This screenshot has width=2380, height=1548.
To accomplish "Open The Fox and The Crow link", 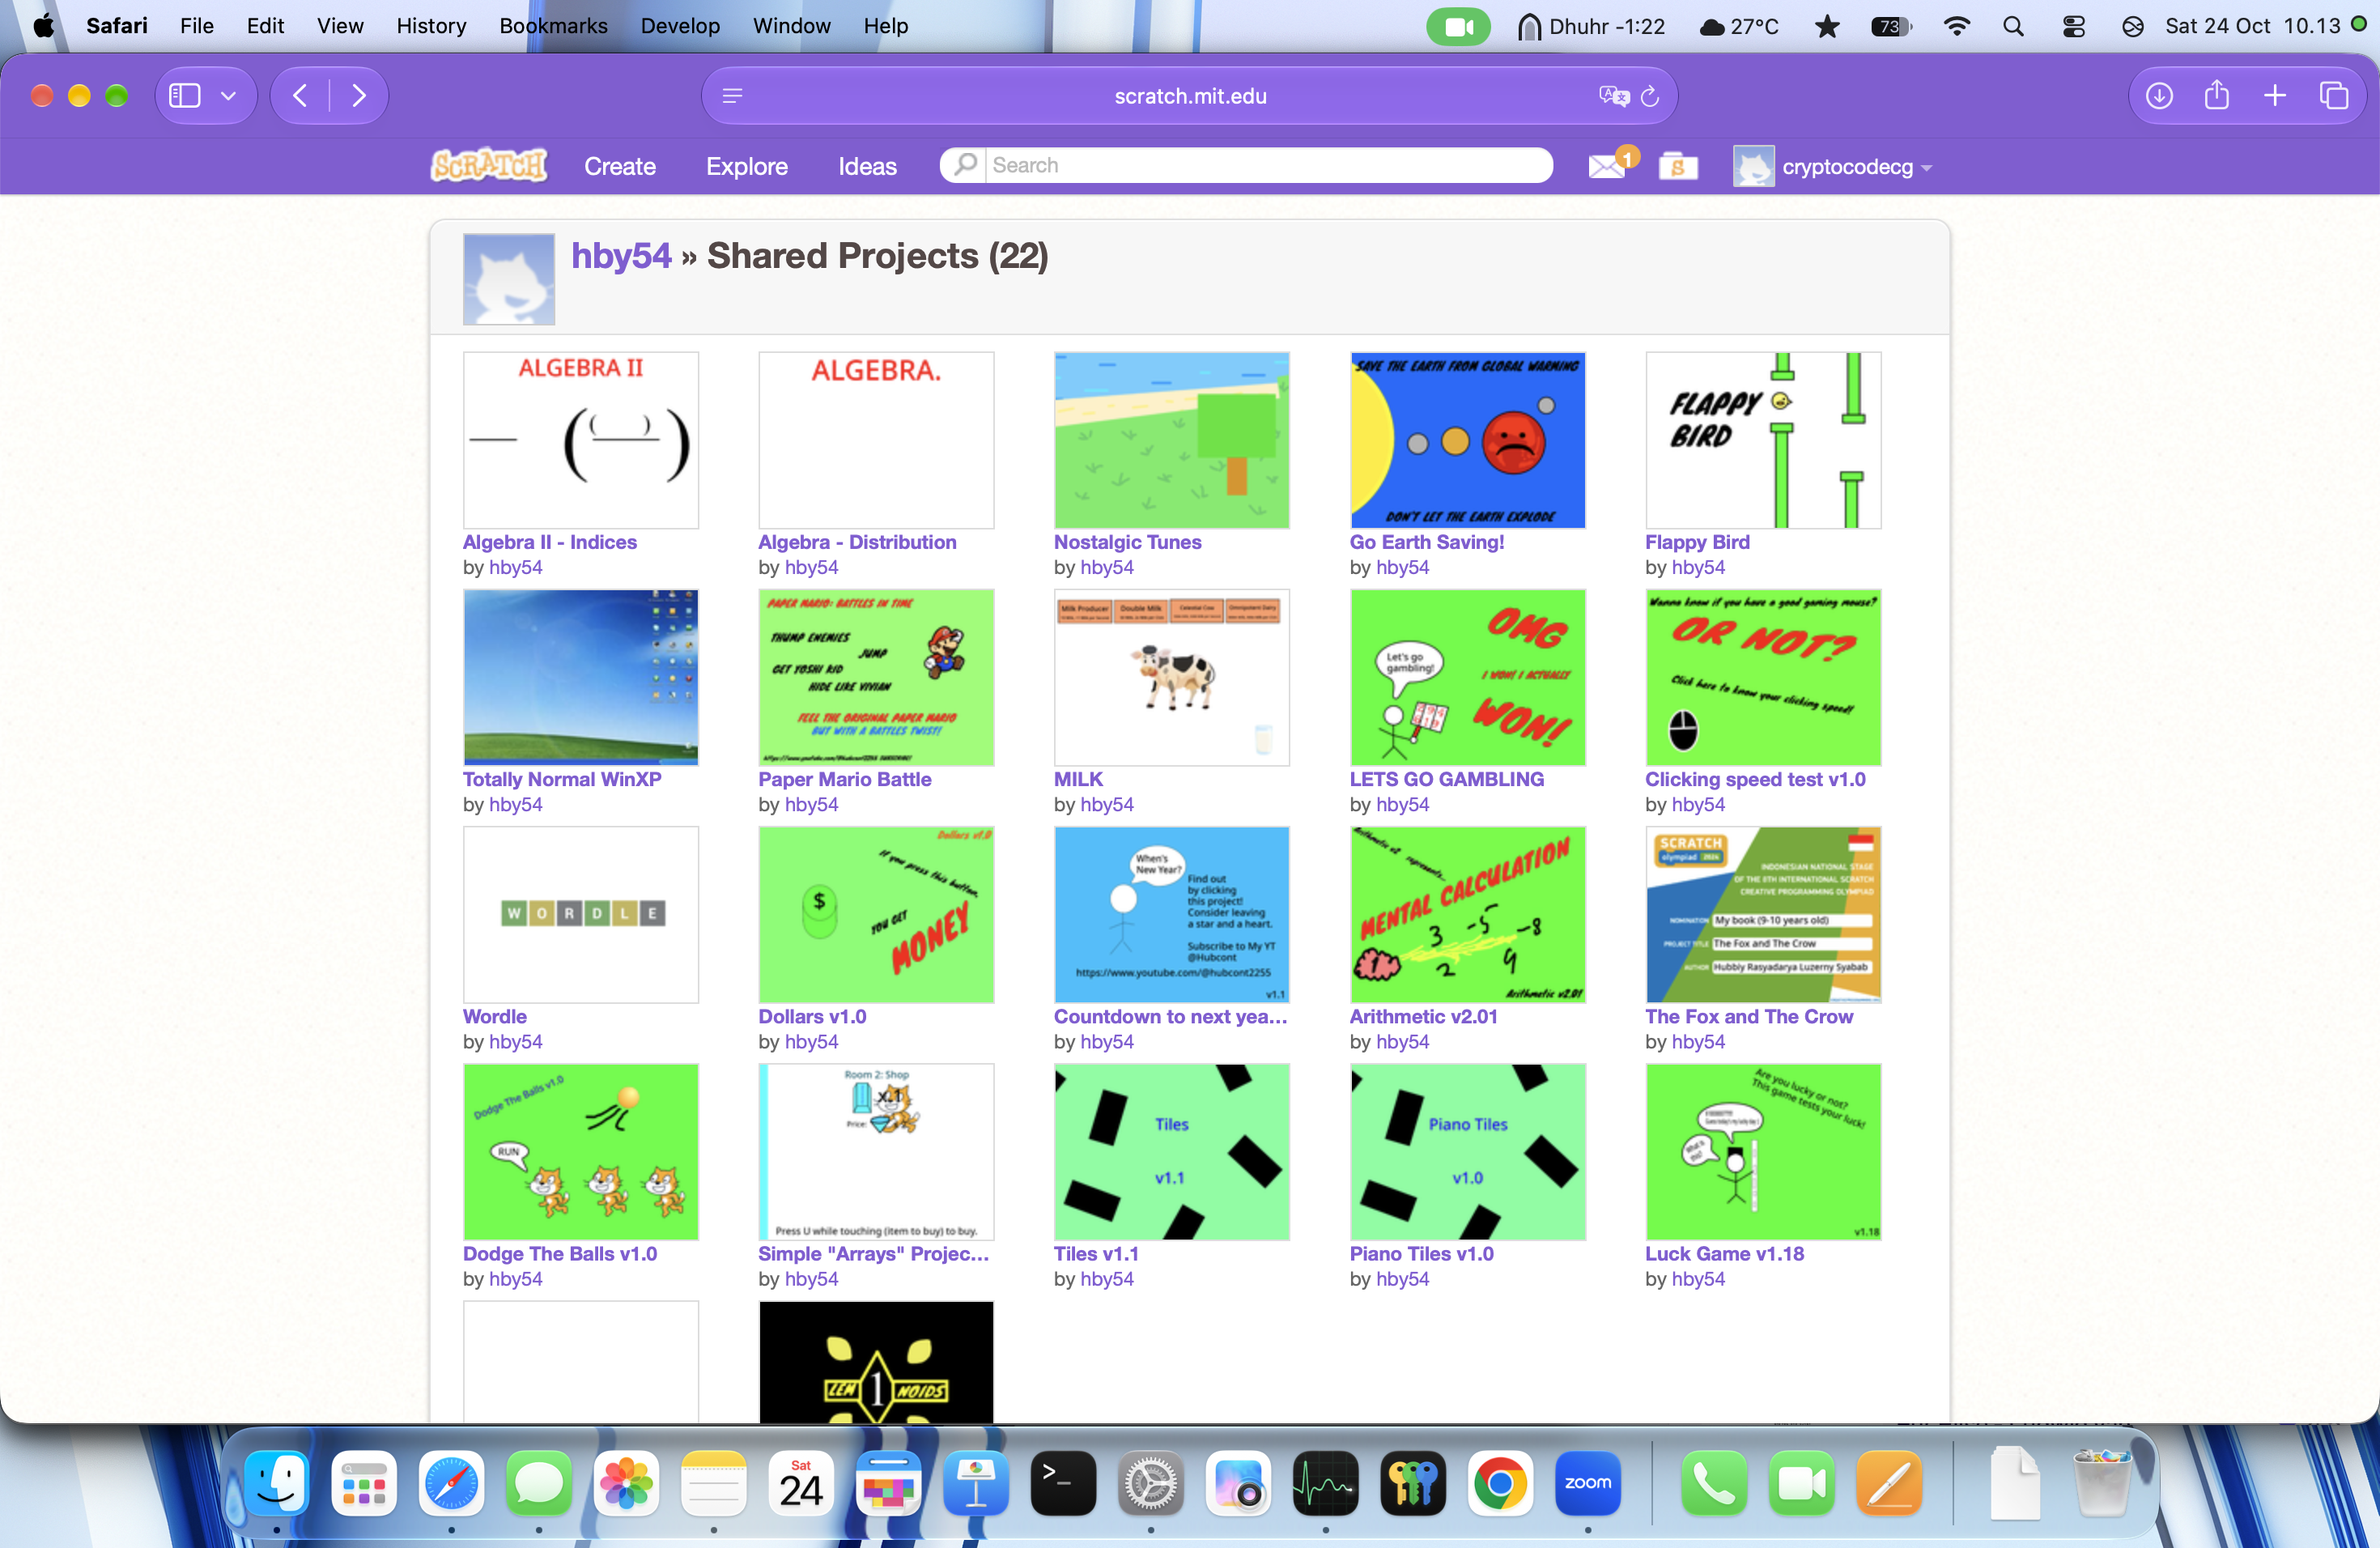I will (1748, 1016).
